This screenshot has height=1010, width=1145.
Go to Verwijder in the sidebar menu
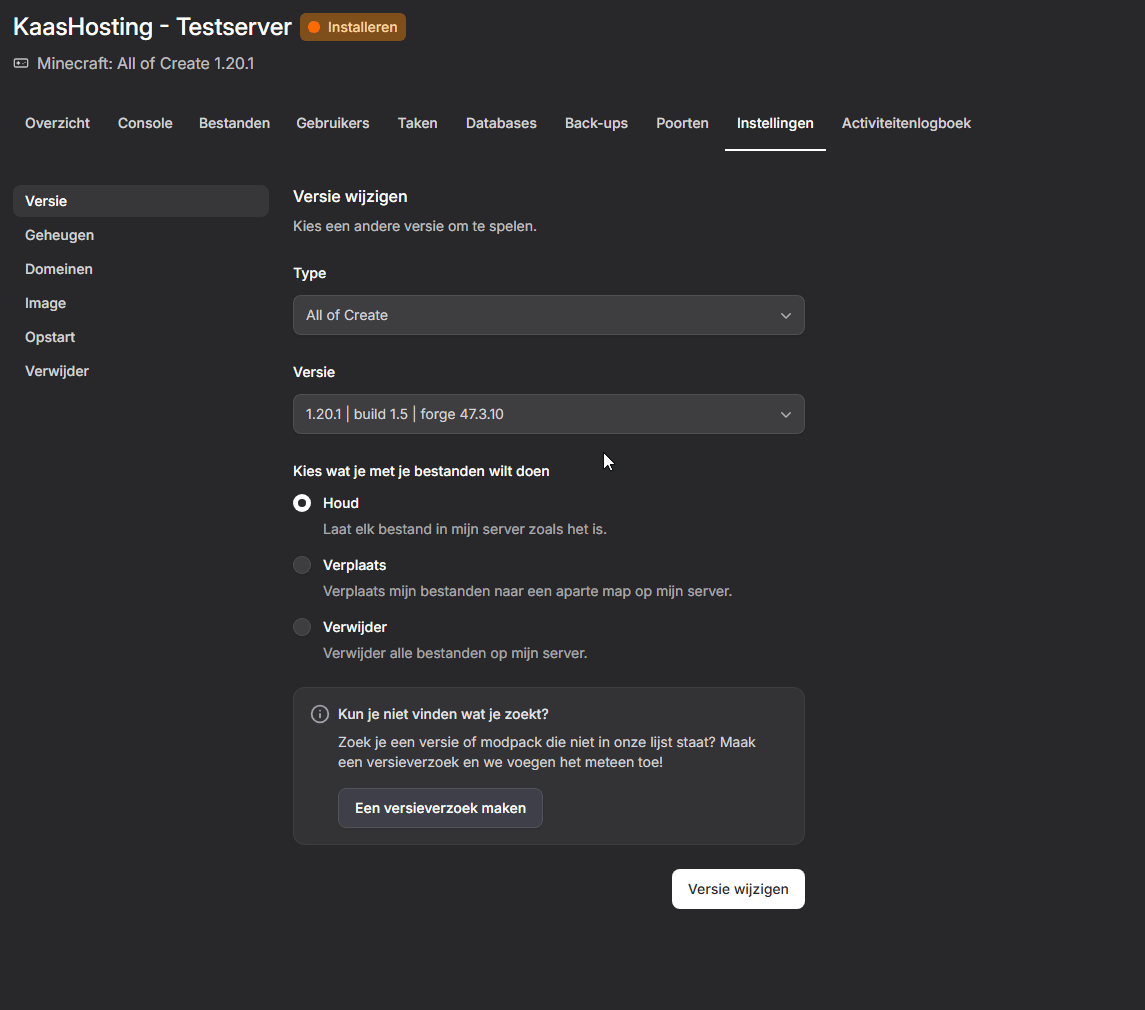57,371
